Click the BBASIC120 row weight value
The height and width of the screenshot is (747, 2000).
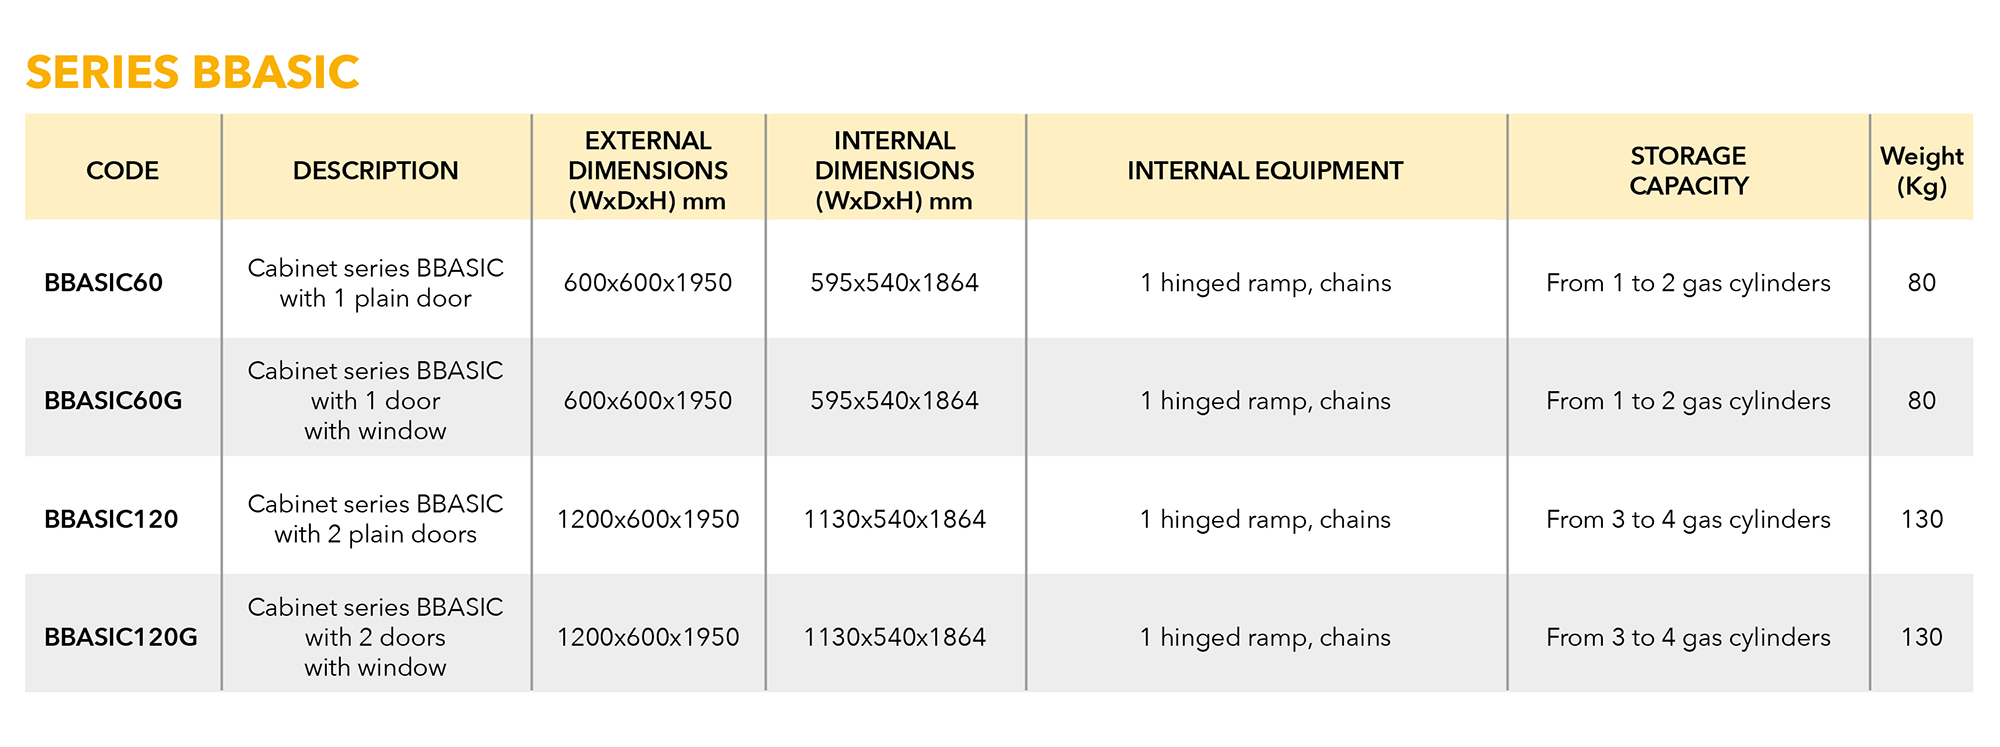[1921, 519]
